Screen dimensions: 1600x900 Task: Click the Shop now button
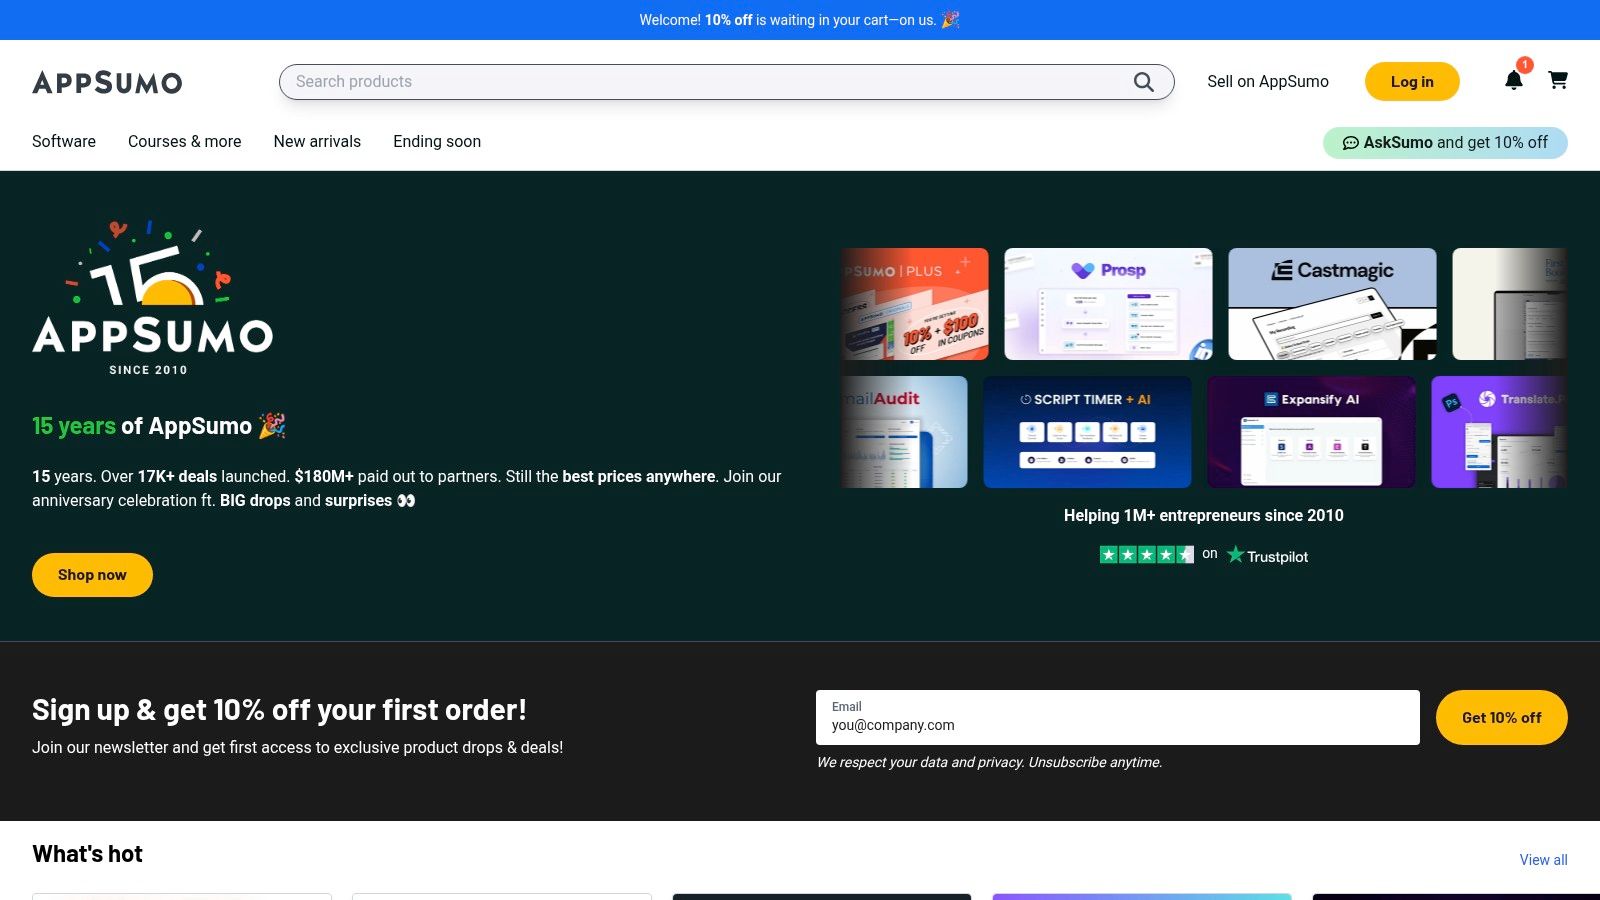pyautogui.click(x=92, y=575)
